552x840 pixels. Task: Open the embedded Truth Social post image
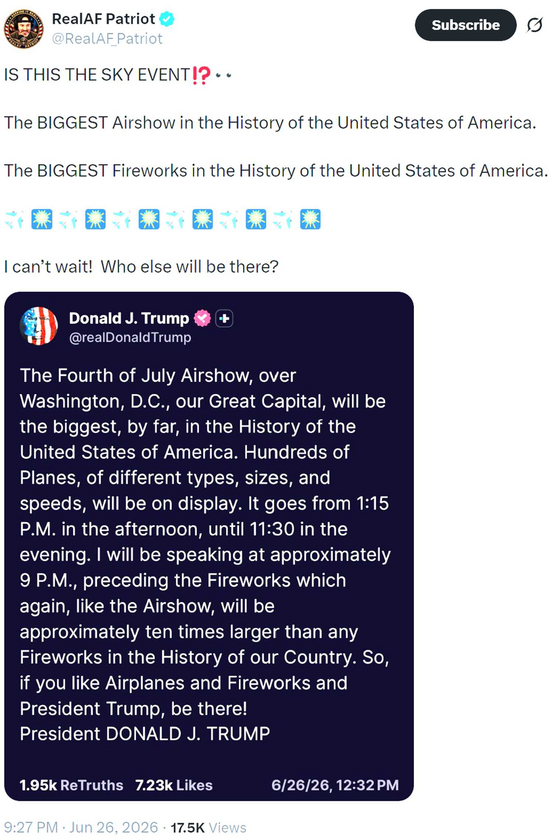coord(209,546)
